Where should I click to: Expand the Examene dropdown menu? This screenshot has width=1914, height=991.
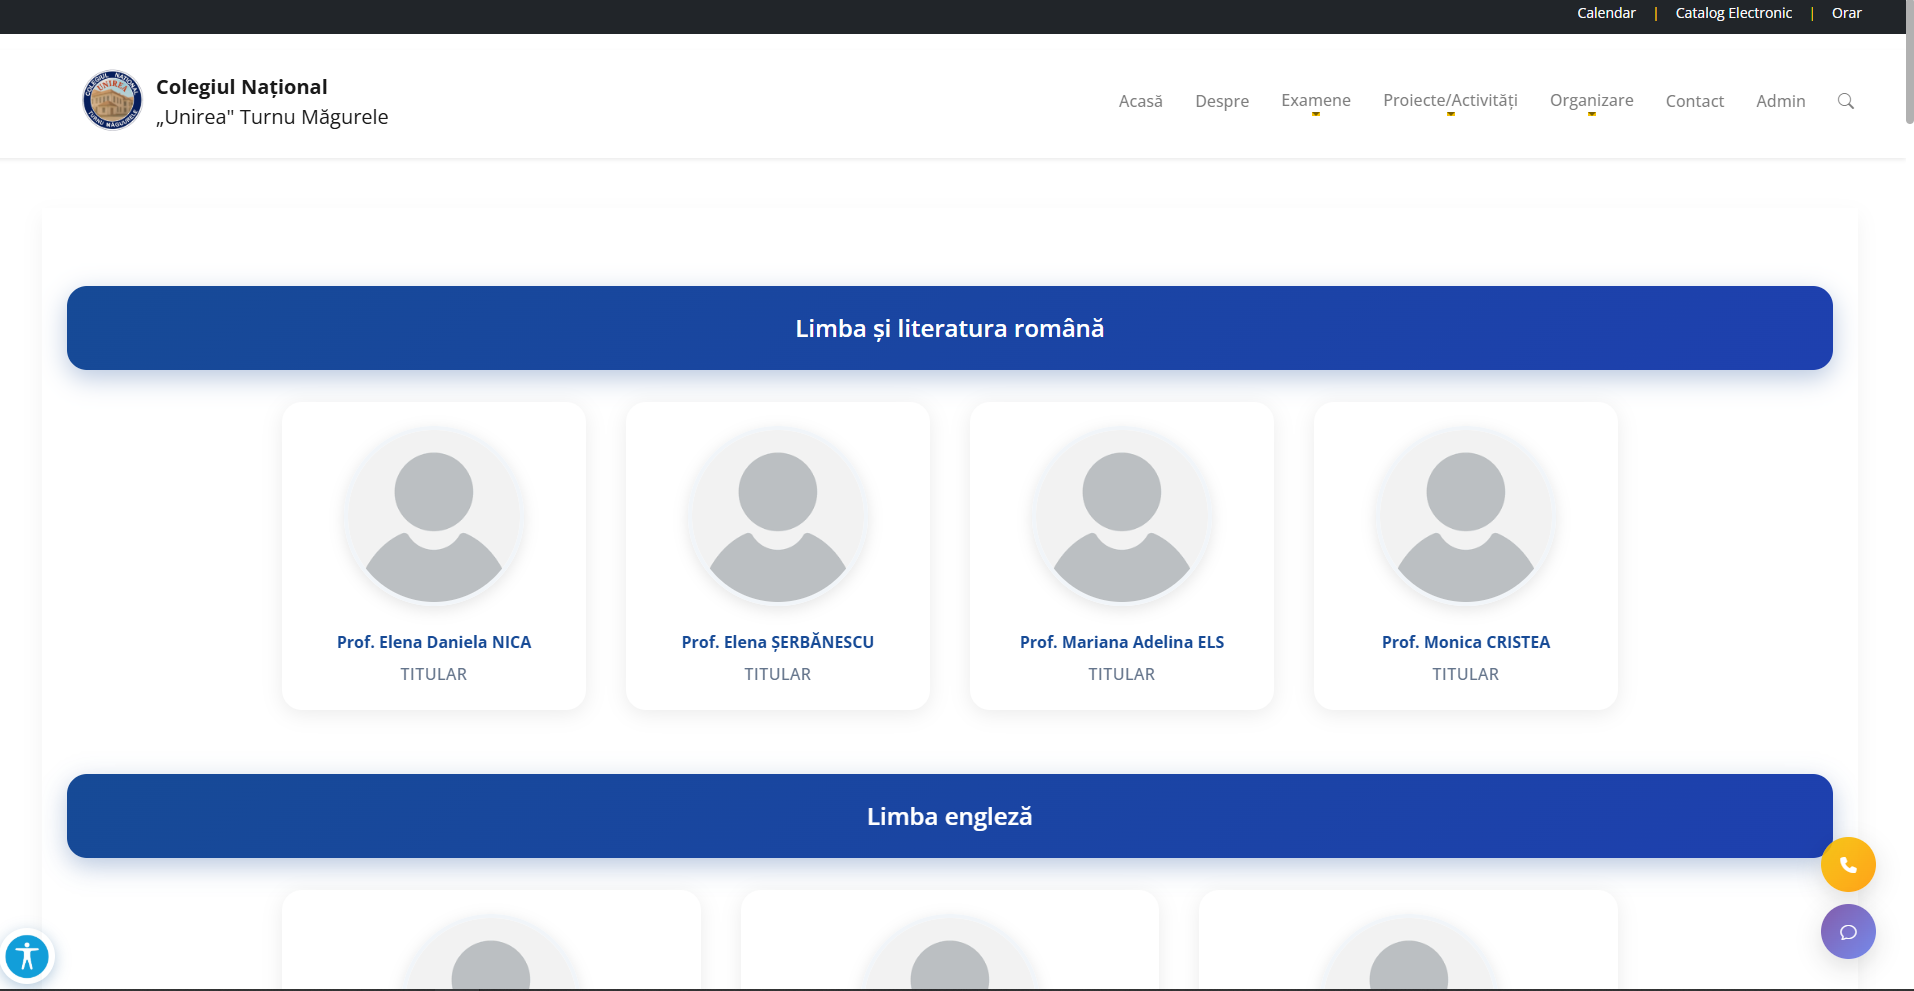click(x=1316, y=101)
